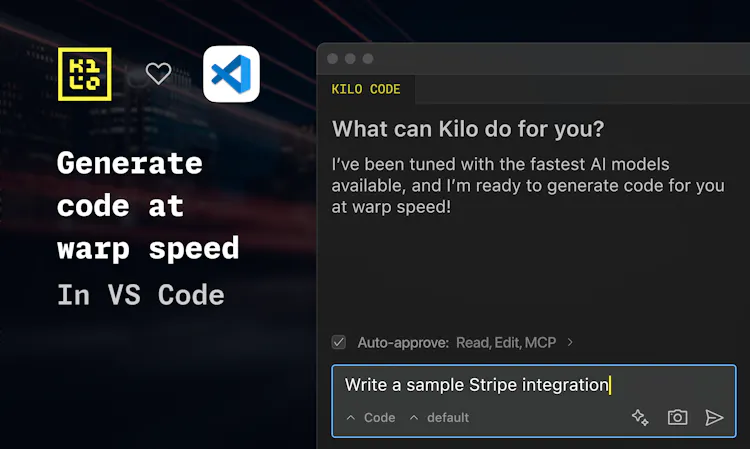Screen dimensions: 750x449
Task: Maximize the window using the third title bar dot
Action: pyautogui.click(x=368, y=59)
